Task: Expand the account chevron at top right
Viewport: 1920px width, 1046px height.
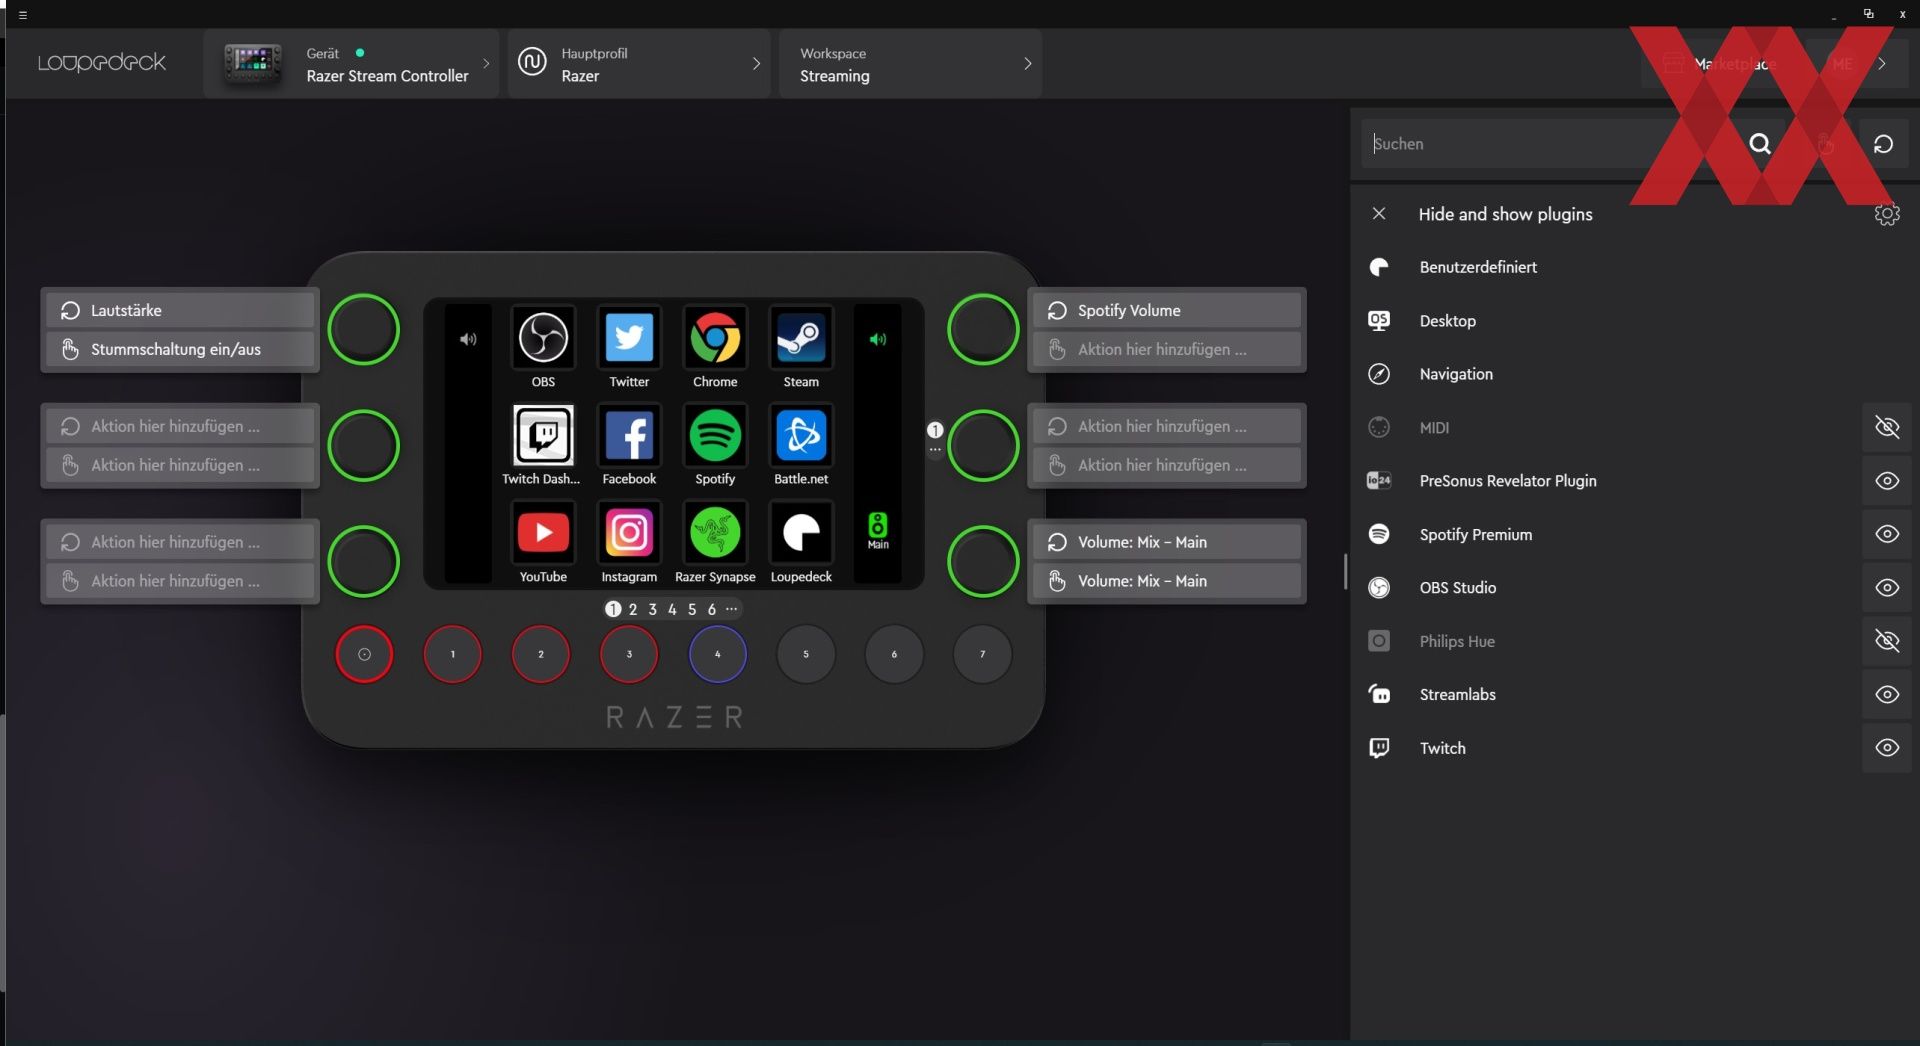Action: [x=1882, y=63]
